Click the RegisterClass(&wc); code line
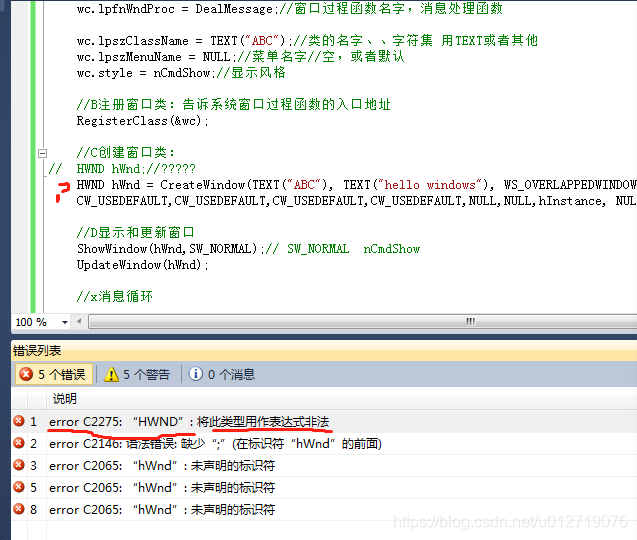The image size is (637, 540). tap(143, 121)
